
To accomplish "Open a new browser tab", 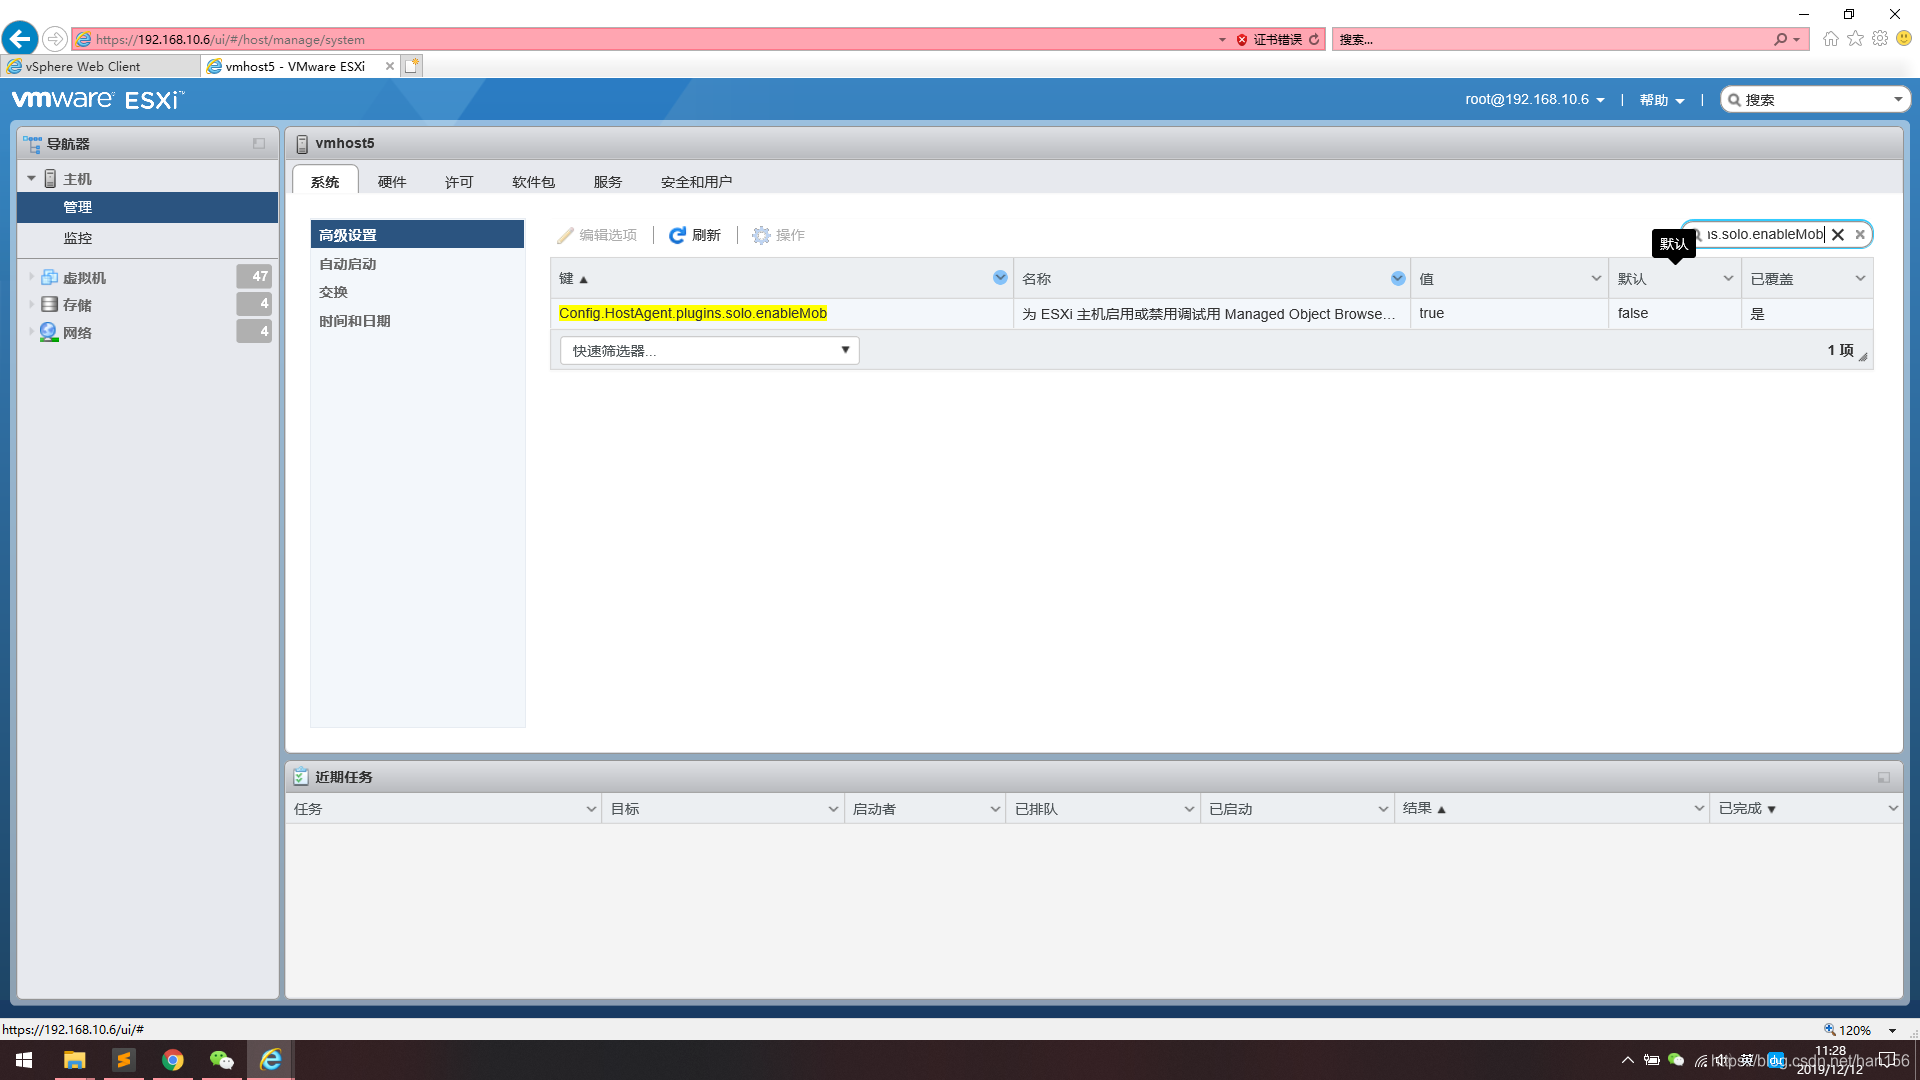I will coord(412,66).
